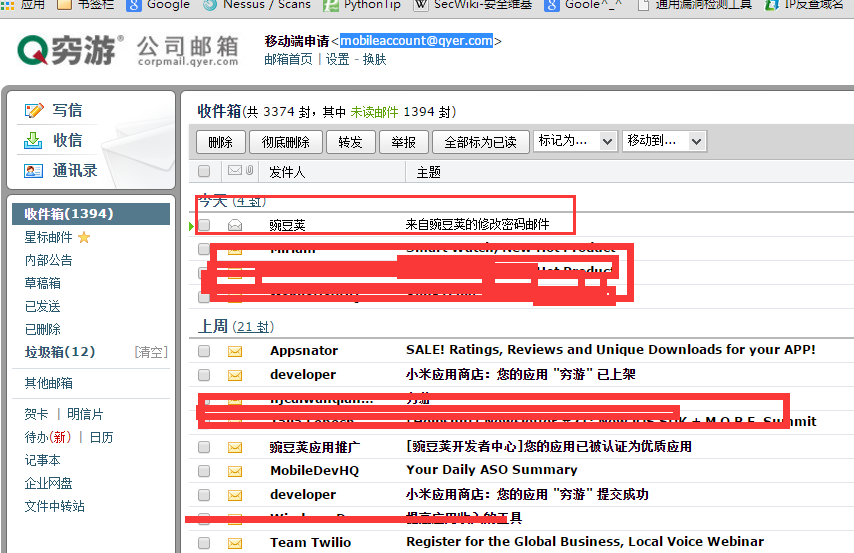Image resolution: width=854 pixels, height=553 pixels.
Task: Sort by 主题 column header
Action: [x=429, y=172]
